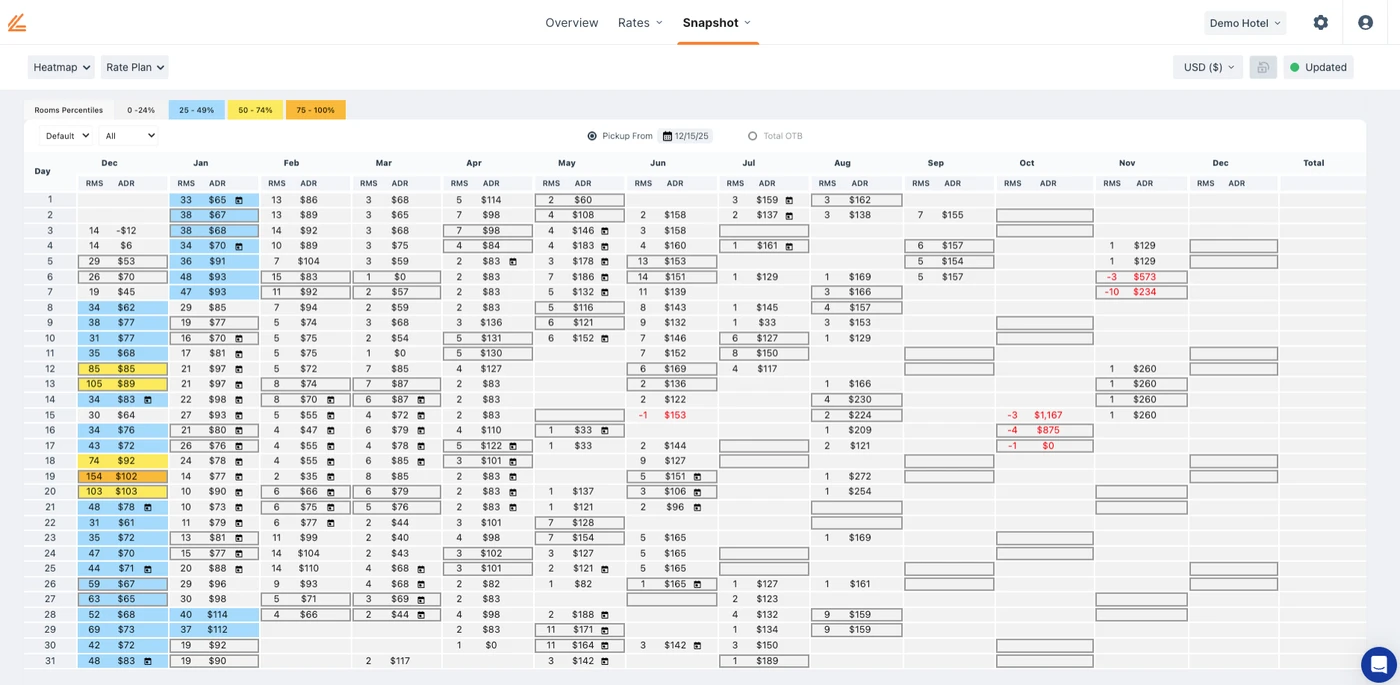This screenshot has width=1400, height=685.
Task: Switch to the Overview tab
Action: tap(571, 22)
